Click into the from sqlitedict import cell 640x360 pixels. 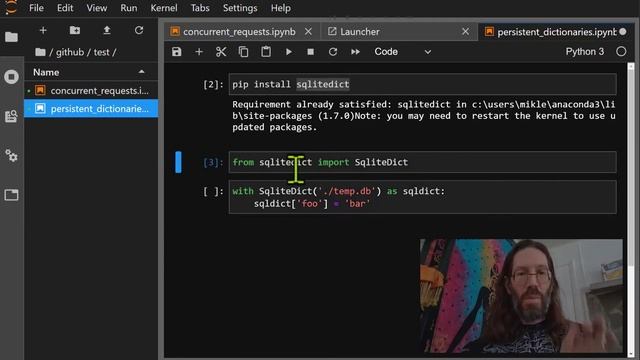[x=422, y=162]
